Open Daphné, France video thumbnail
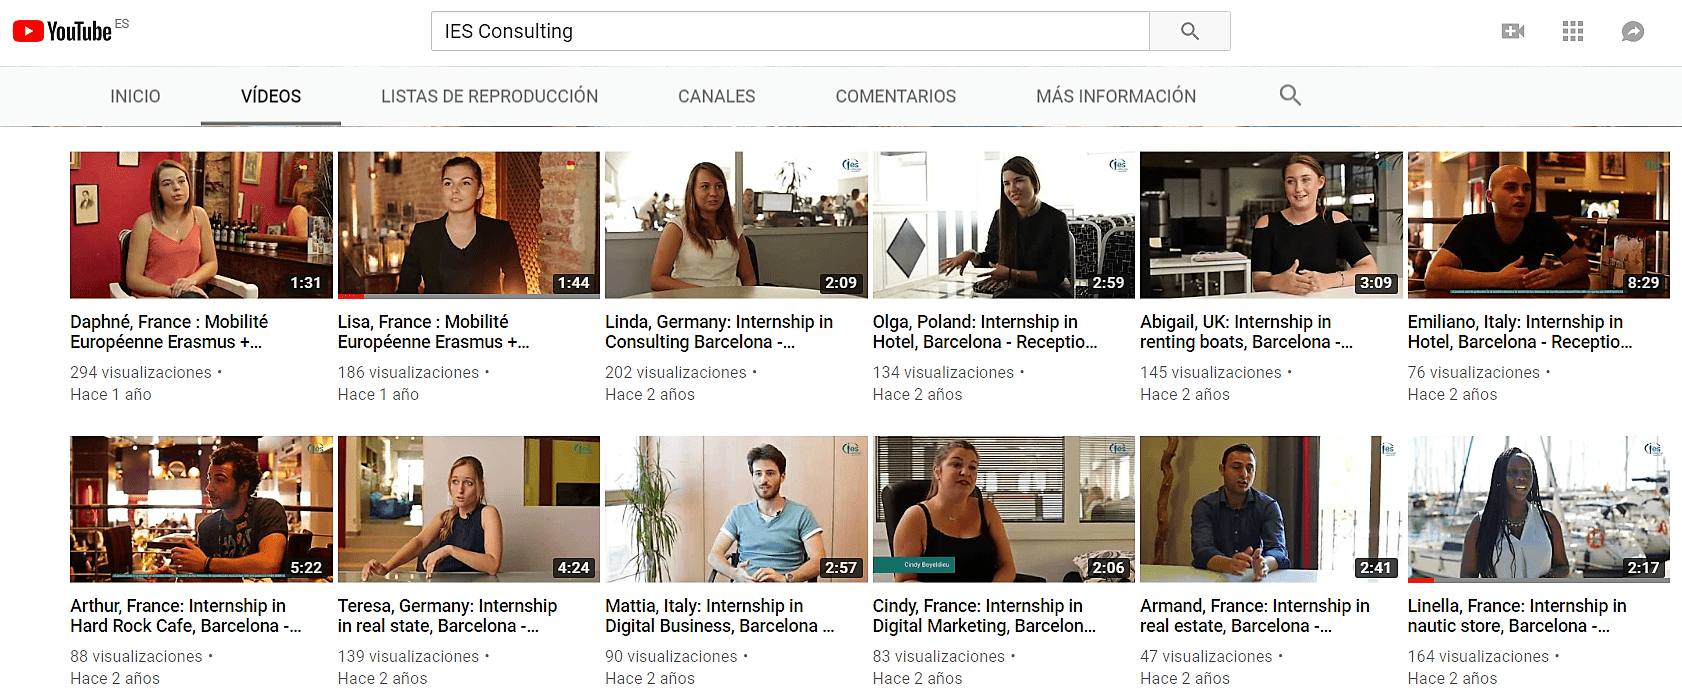Image resolution: width=1682 pixels, height=695 pixels. pyautogui.click(x=201, y=225)
